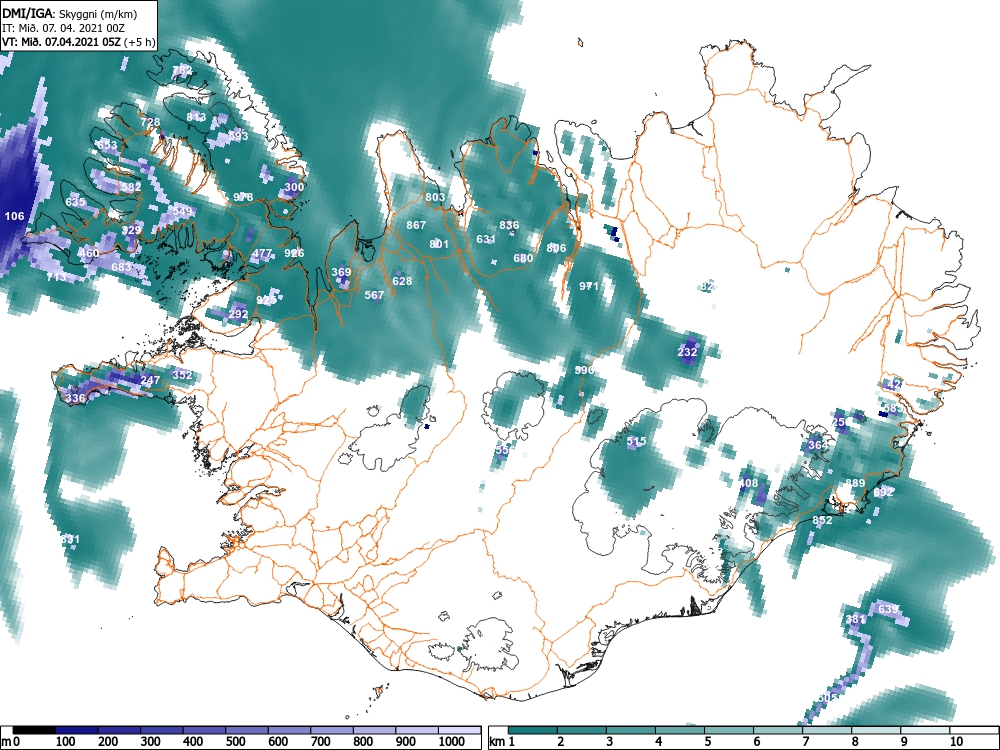Click the '352' visibility value on the map

[182, 374]
